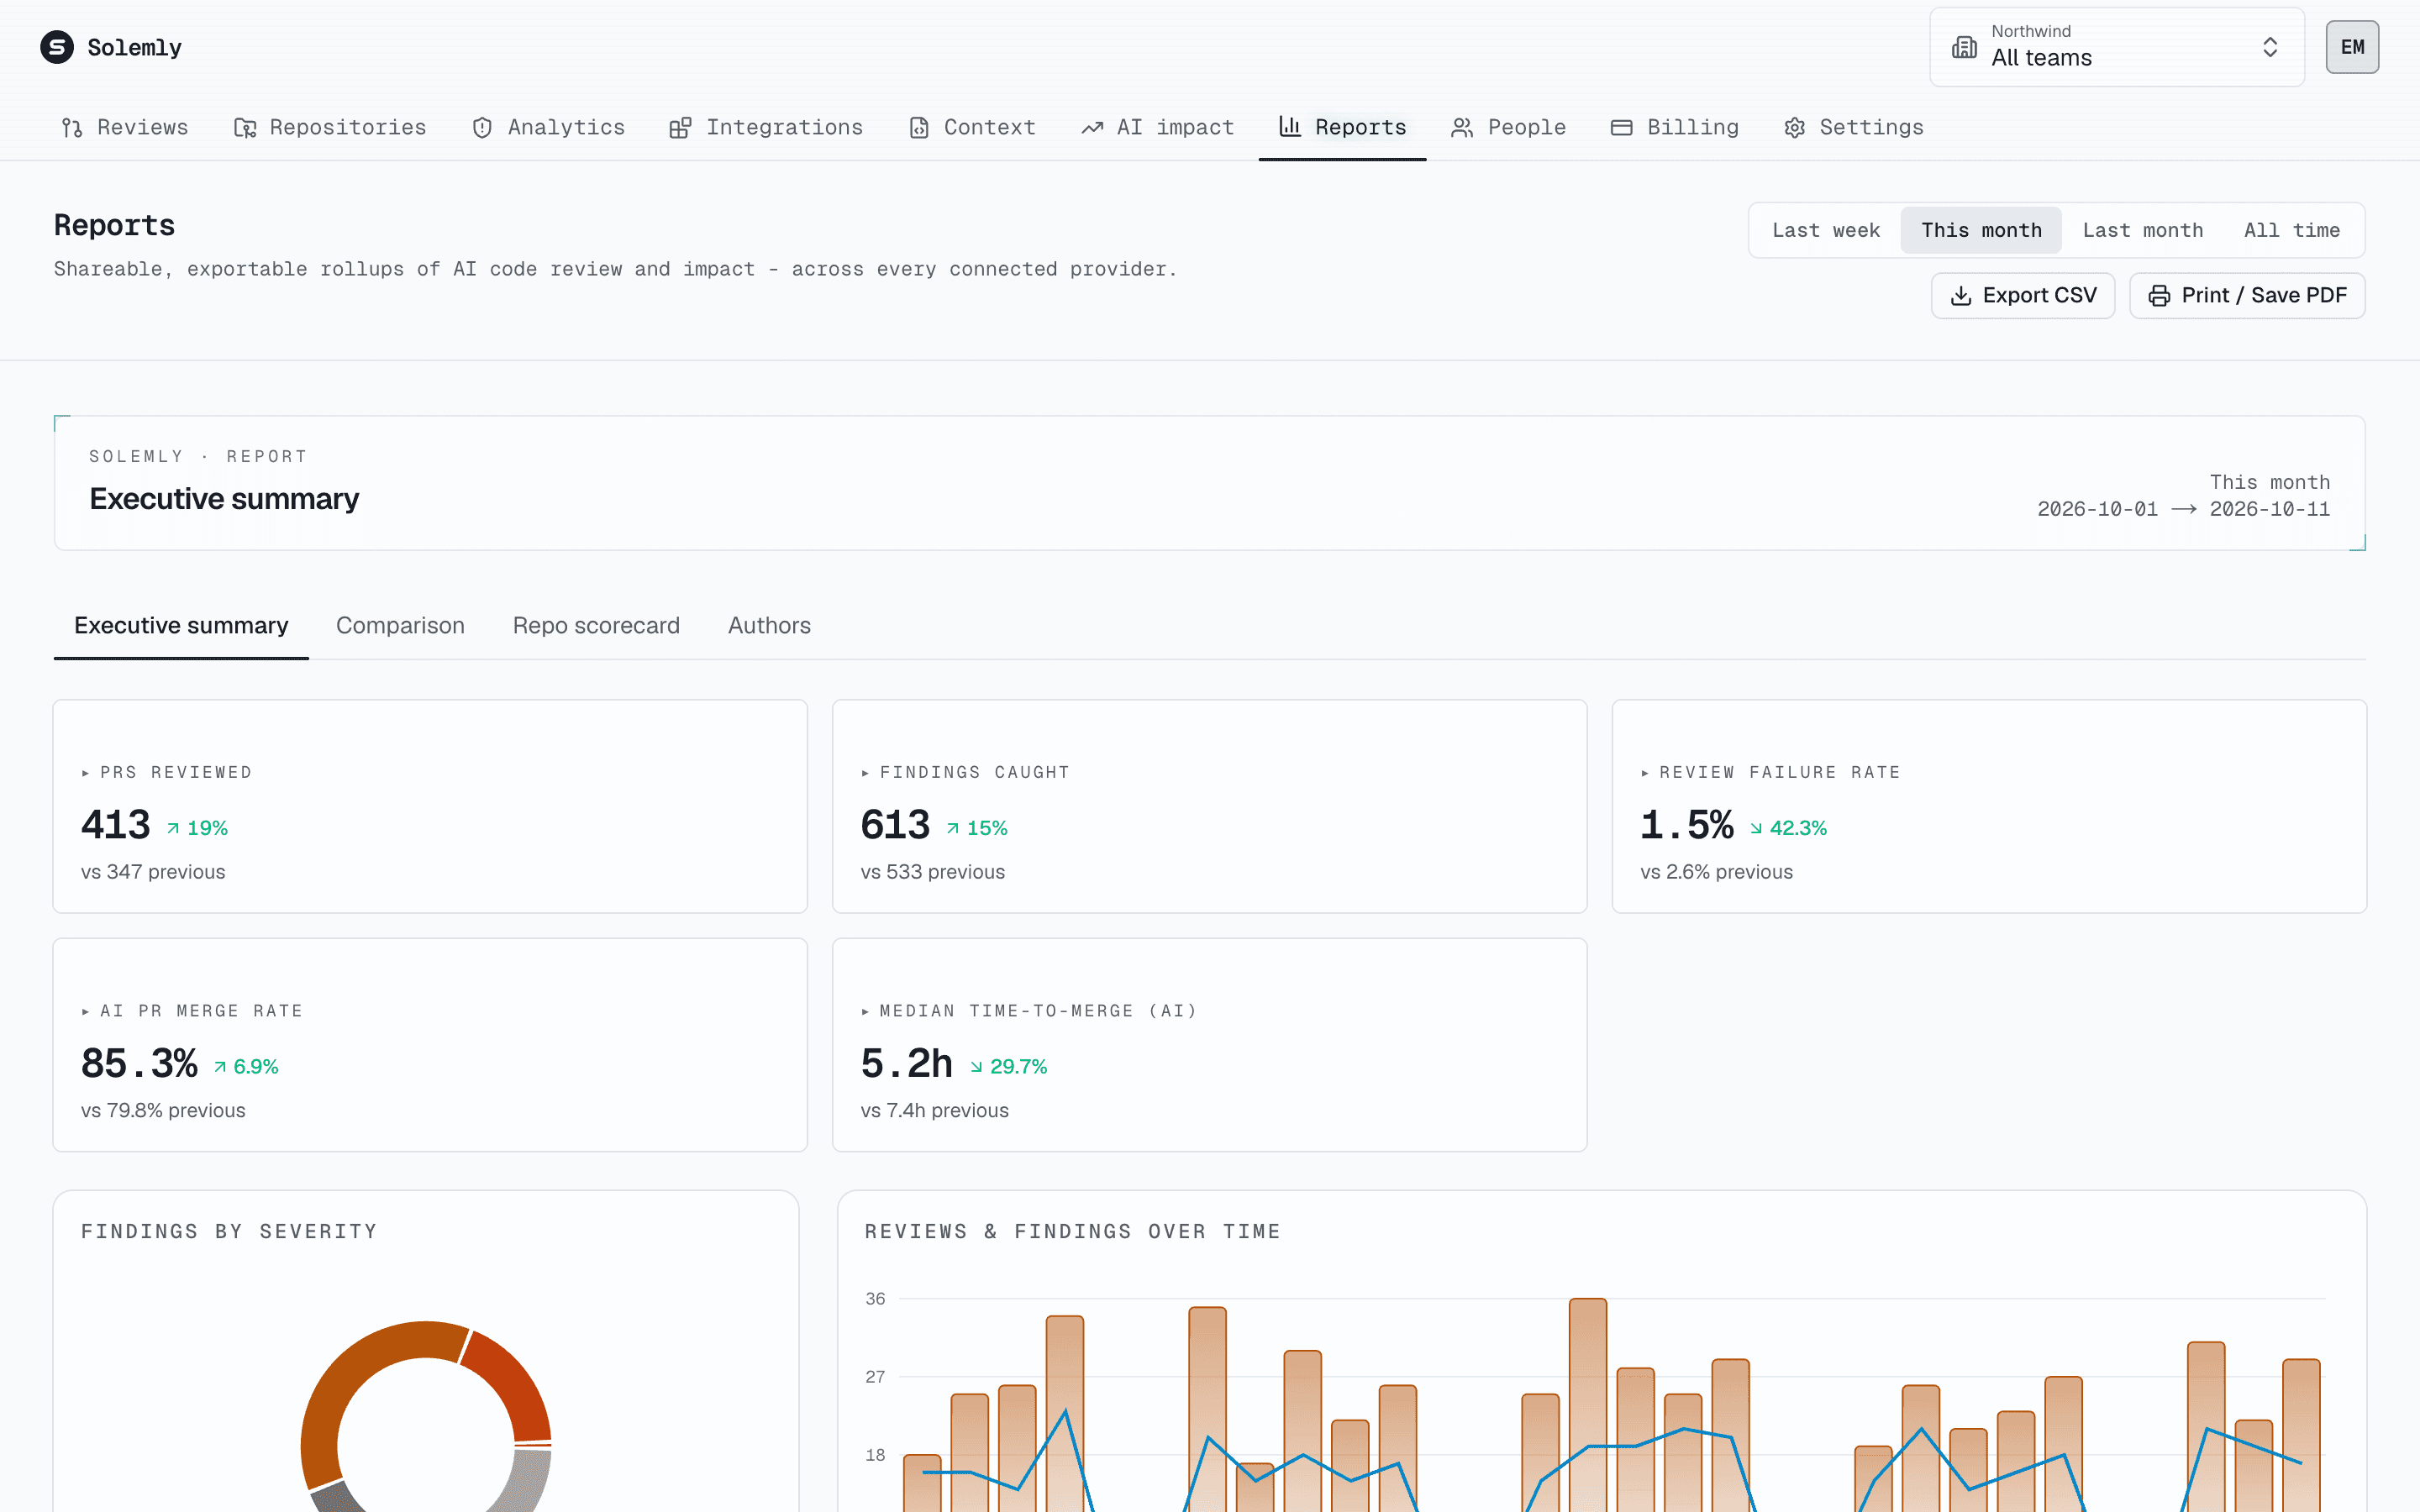
Task: Select the All time range
Action: pyautogui.click(x=2292, y=230)
